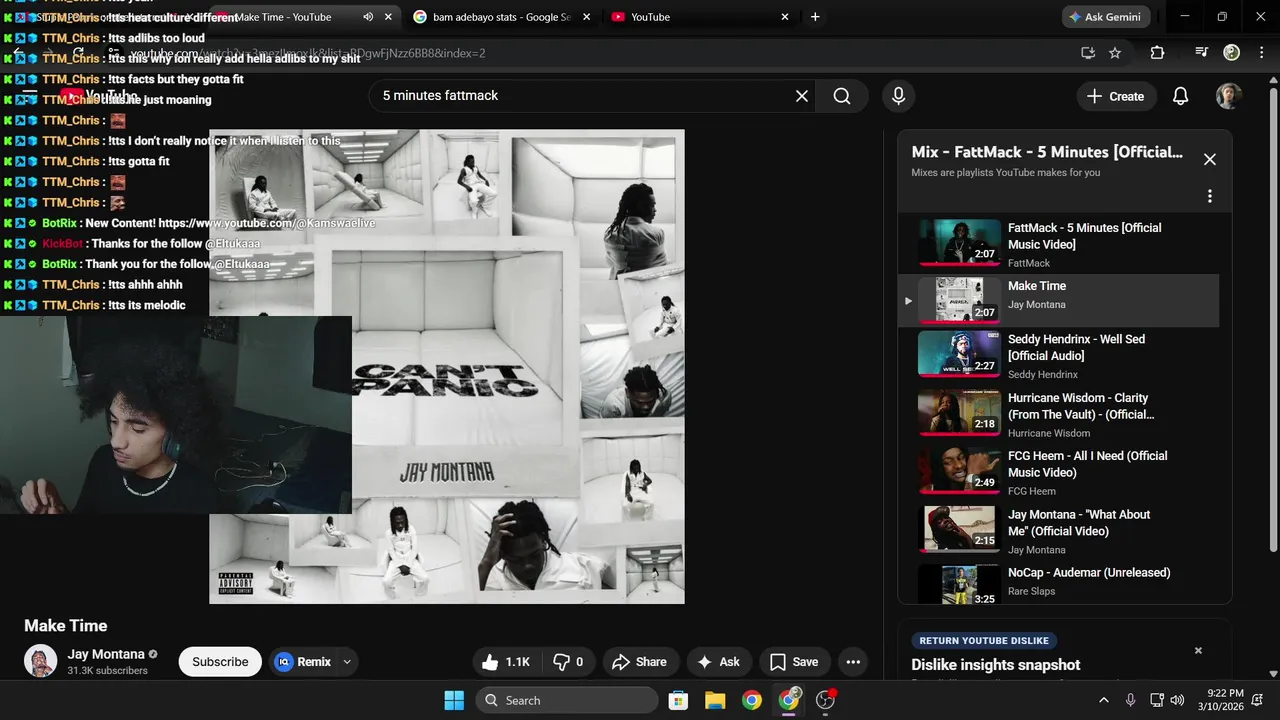Open the YouTube account avatar menu
The height and width of the screenshot is (720, 1280).
[1229, 96]
